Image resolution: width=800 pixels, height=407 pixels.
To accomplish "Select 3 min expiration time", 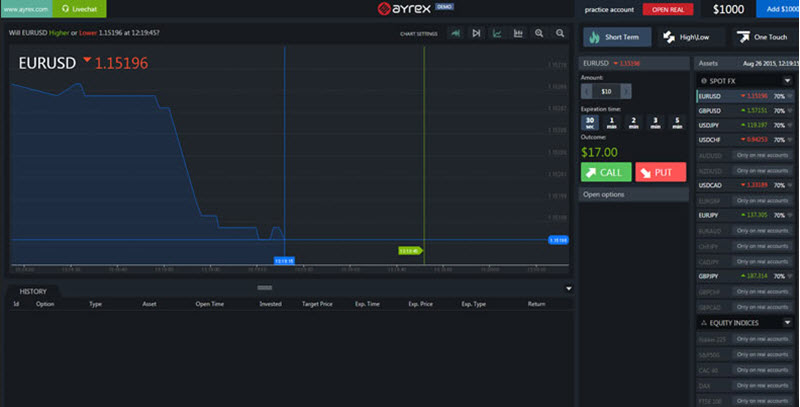I will click(656, 122).
